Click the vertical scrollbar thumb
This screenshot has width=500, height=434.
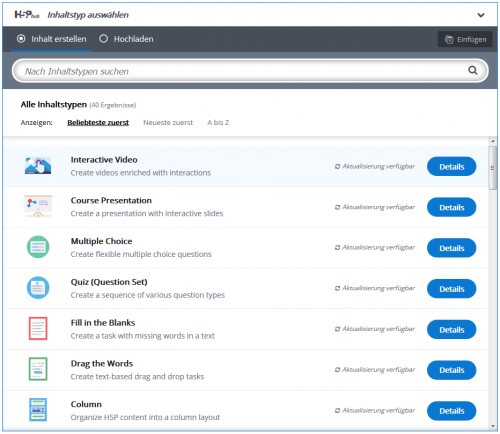493,168
